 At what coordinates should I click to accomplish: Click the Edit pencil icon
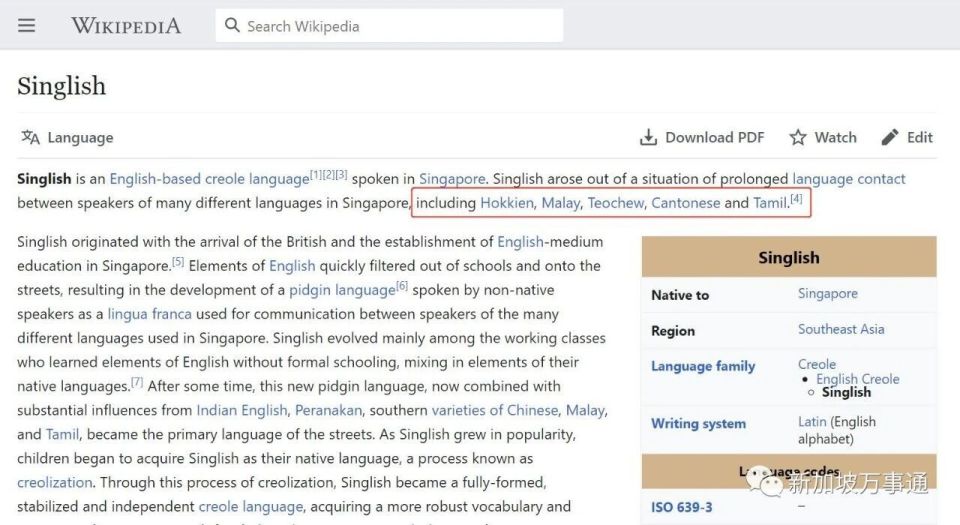pyautogui.click(x=890, y=137)
